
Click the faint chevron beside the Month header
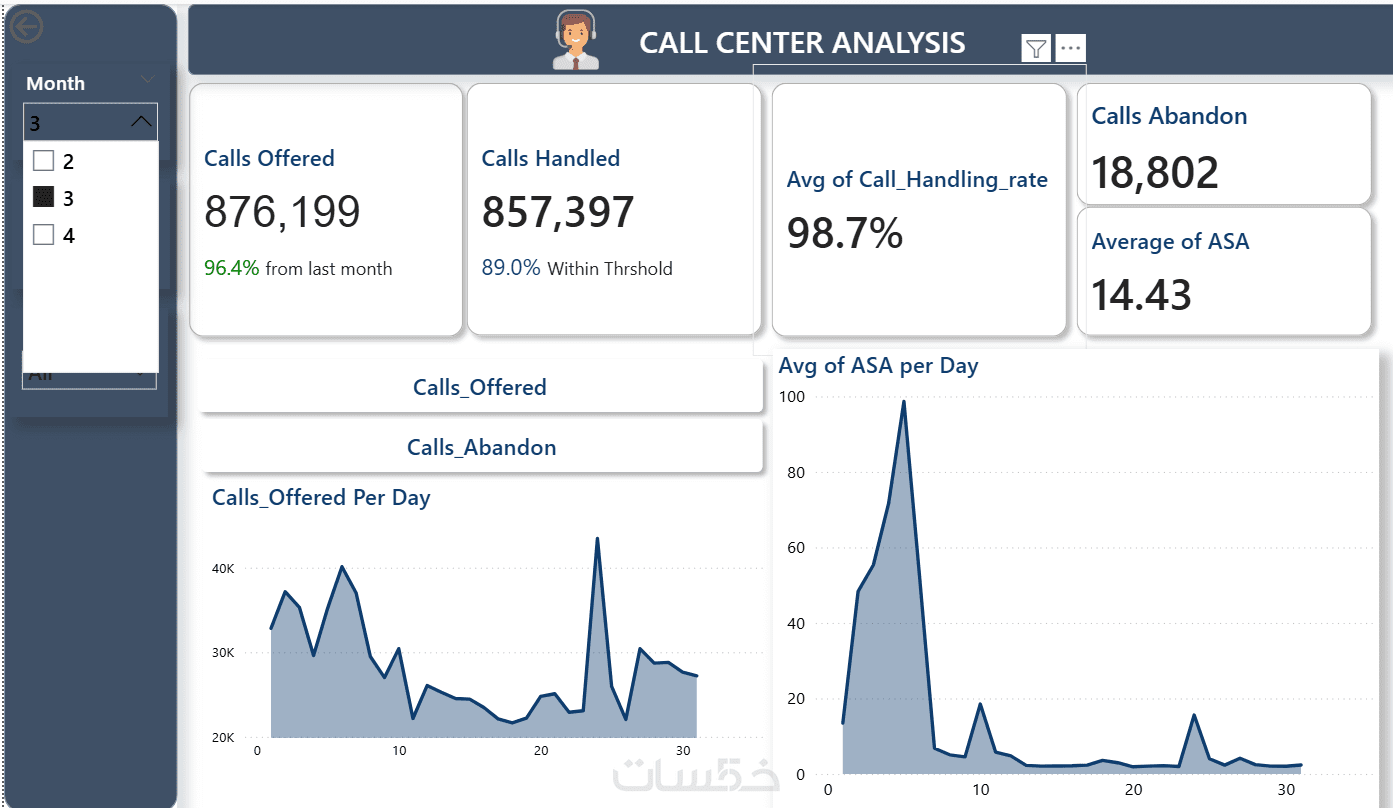click(148, 80)
